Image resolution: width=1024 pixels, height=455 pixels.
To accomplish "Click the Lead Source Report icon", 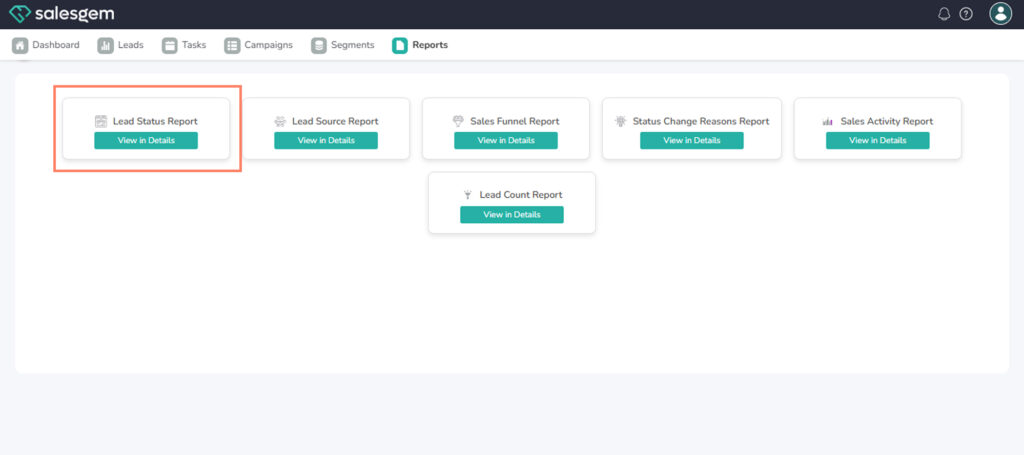I will (x=280, y=121).
